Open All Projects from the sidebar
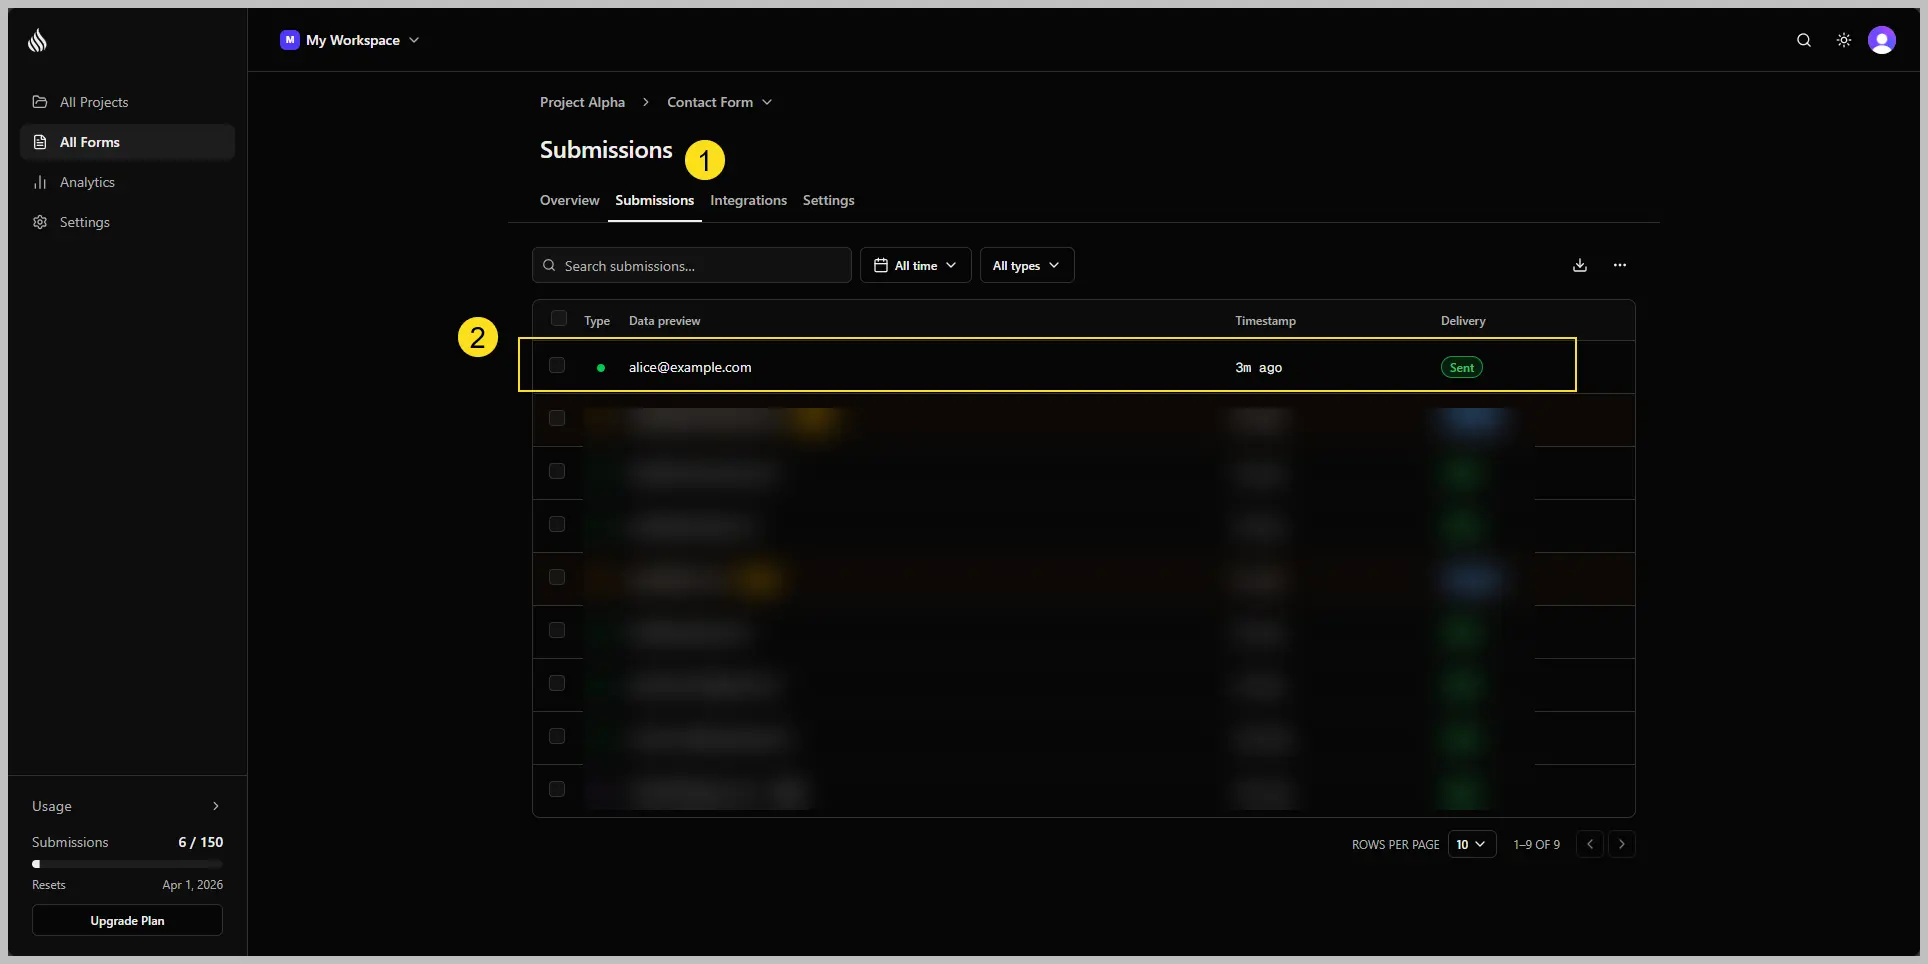 click(94, 102)
